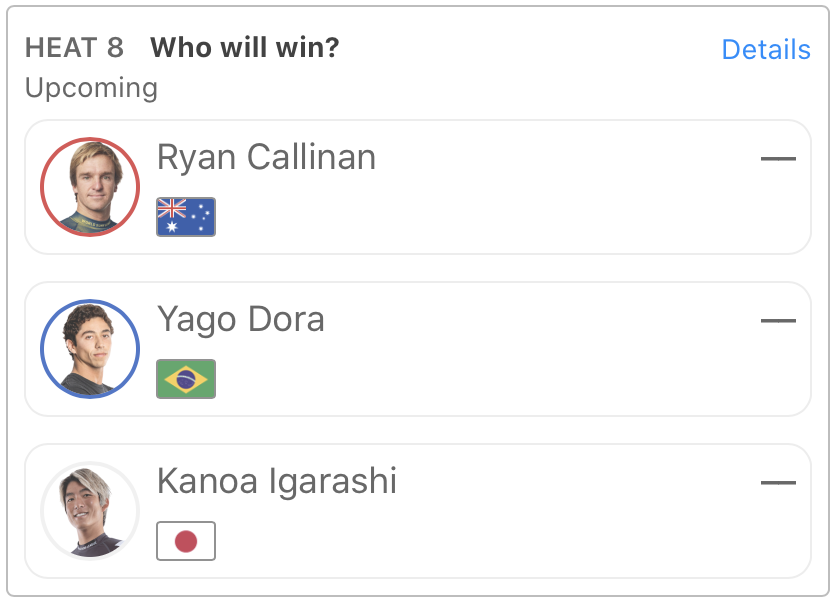Viewport: 838px width, 606px height.
Task: Click the Ryan Callinan name text
Action: 266,158
